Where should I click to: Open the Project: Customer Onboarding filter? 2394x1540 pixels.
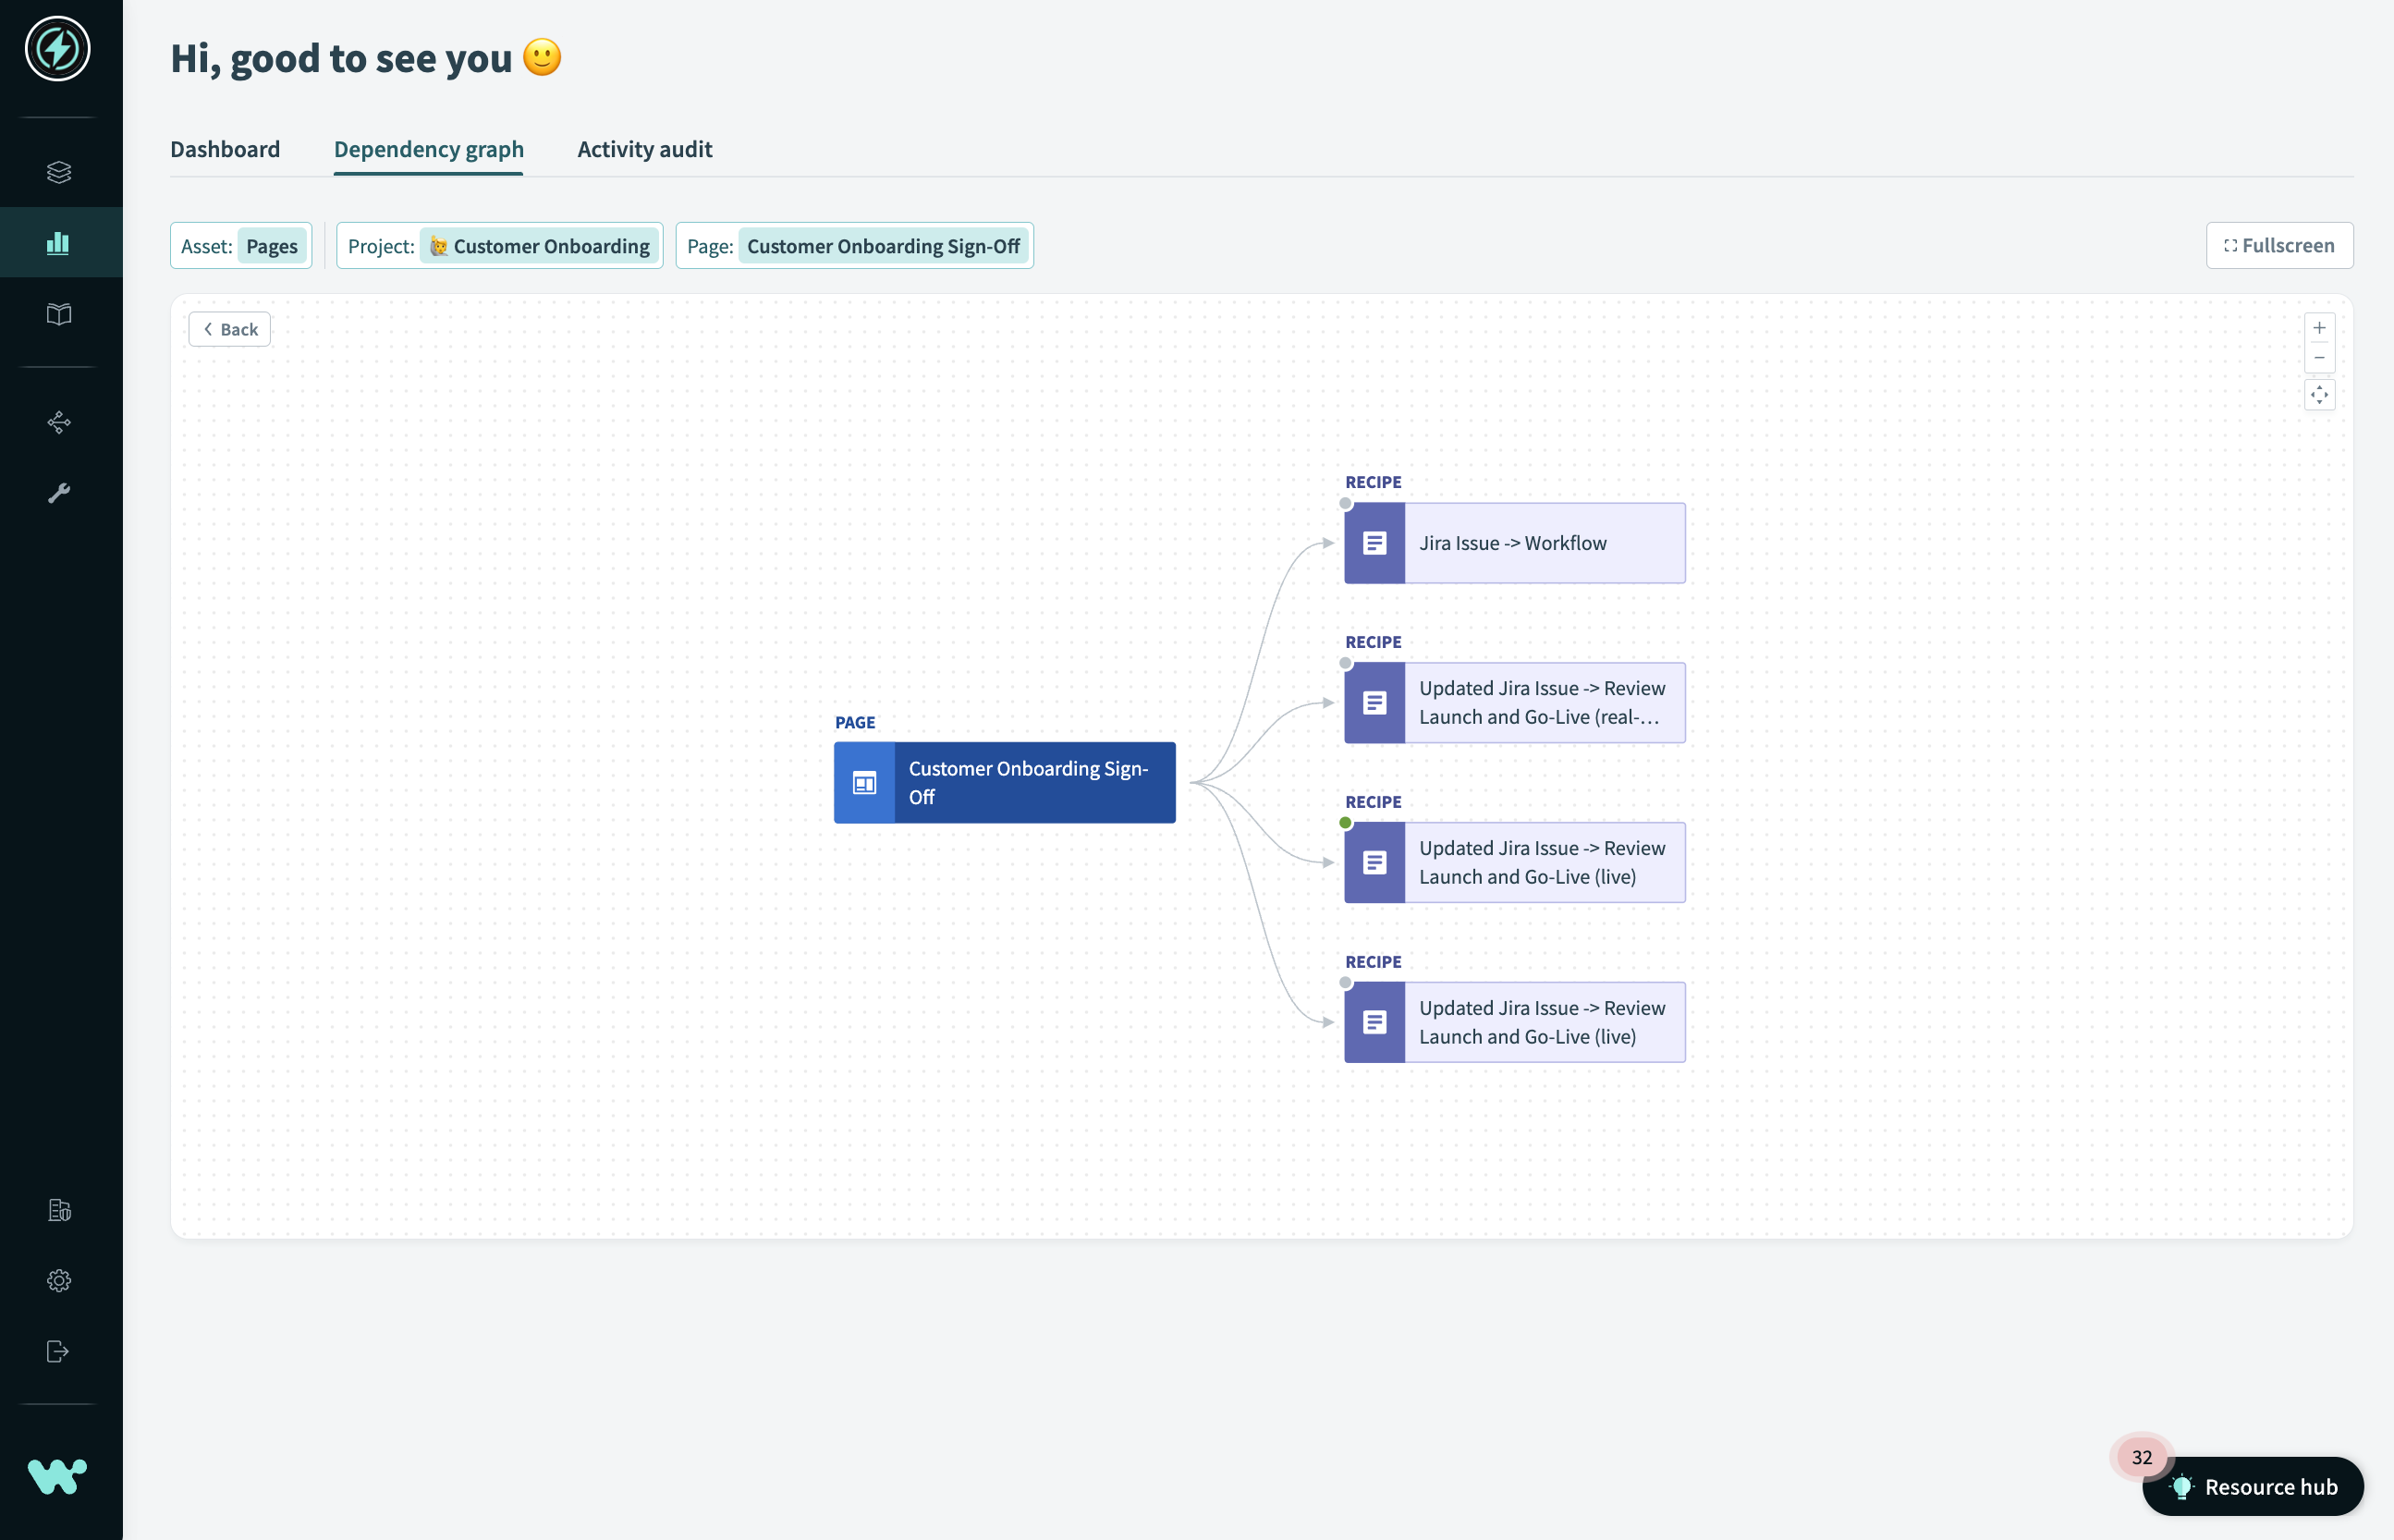[x=500, y=245]
